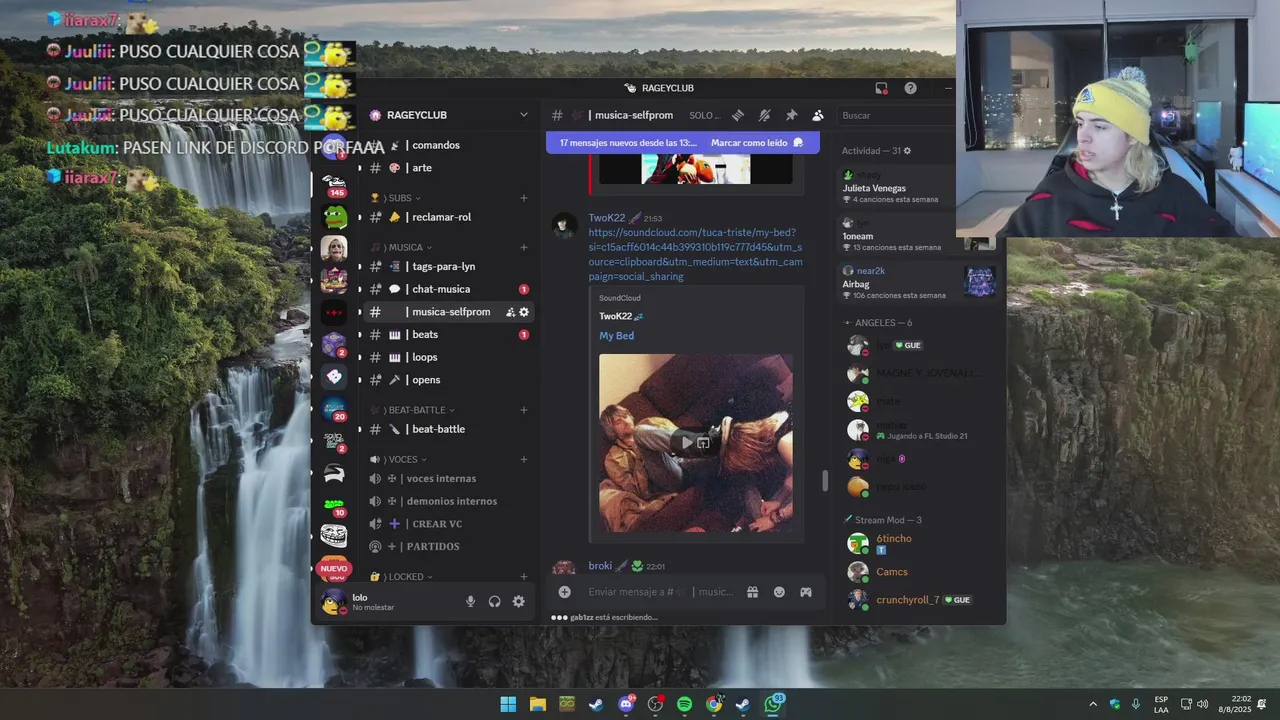
Task: Open Airbag activity card by near2k
Action: (918, 283)
